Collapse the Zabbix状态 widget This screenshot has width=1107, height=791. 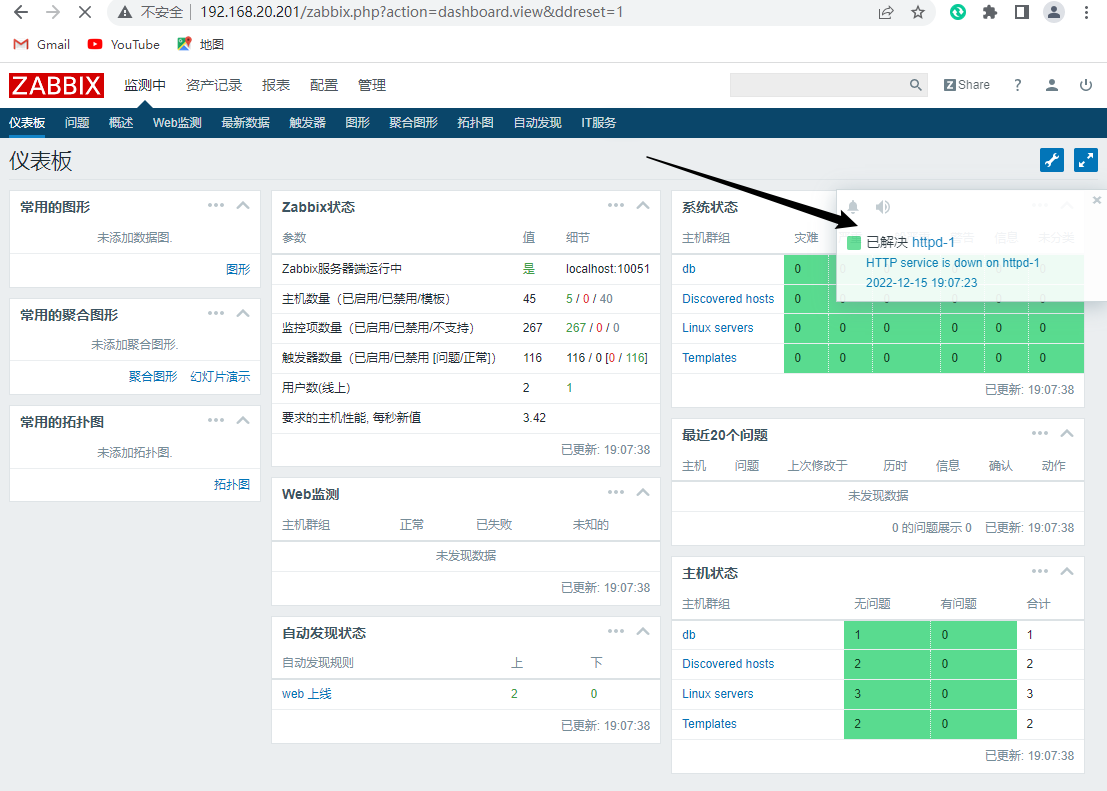[643, 206]
